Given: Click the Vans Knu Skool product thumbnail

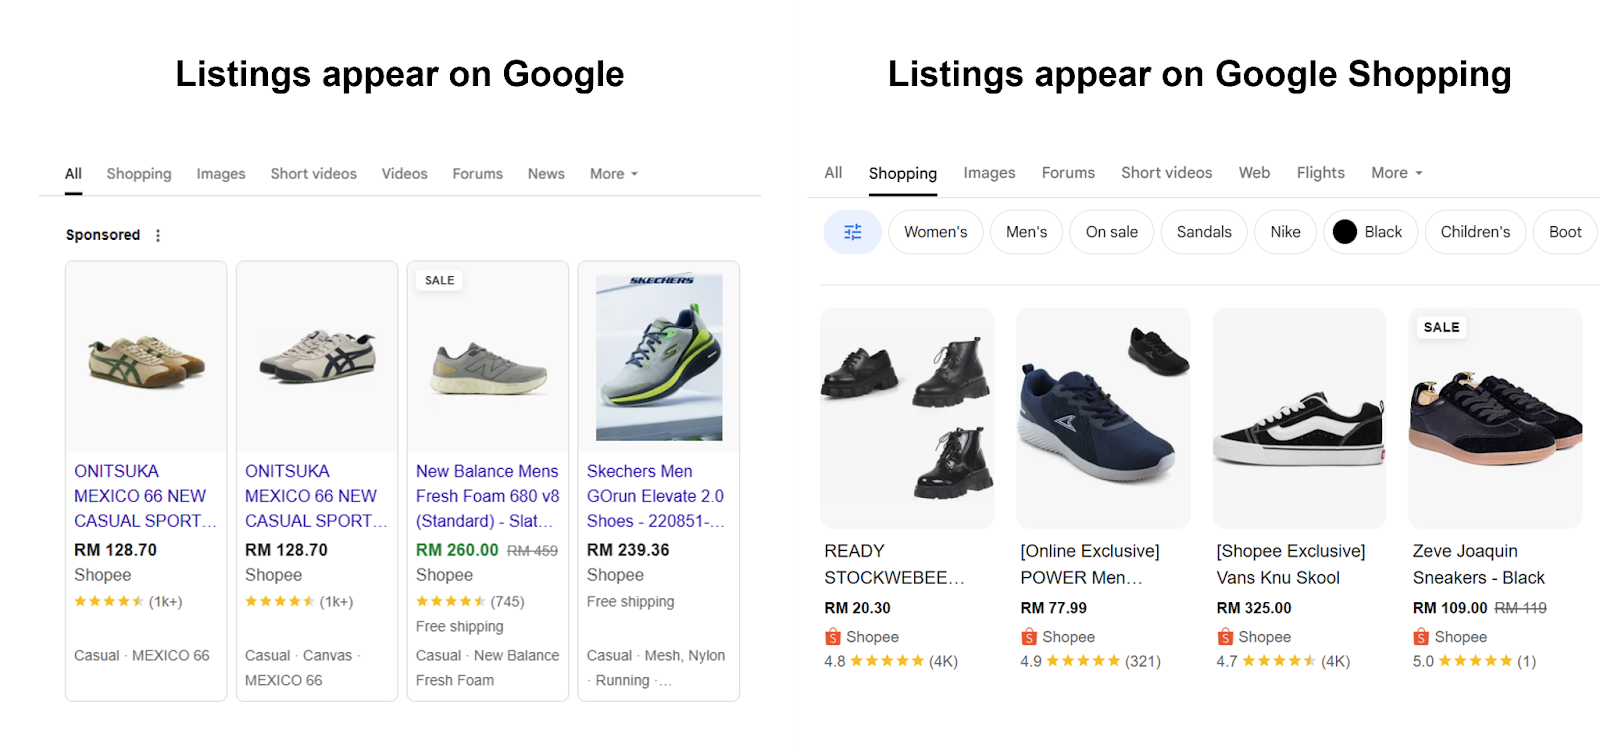Looking at the screenshot, I should pos(1298,417).
